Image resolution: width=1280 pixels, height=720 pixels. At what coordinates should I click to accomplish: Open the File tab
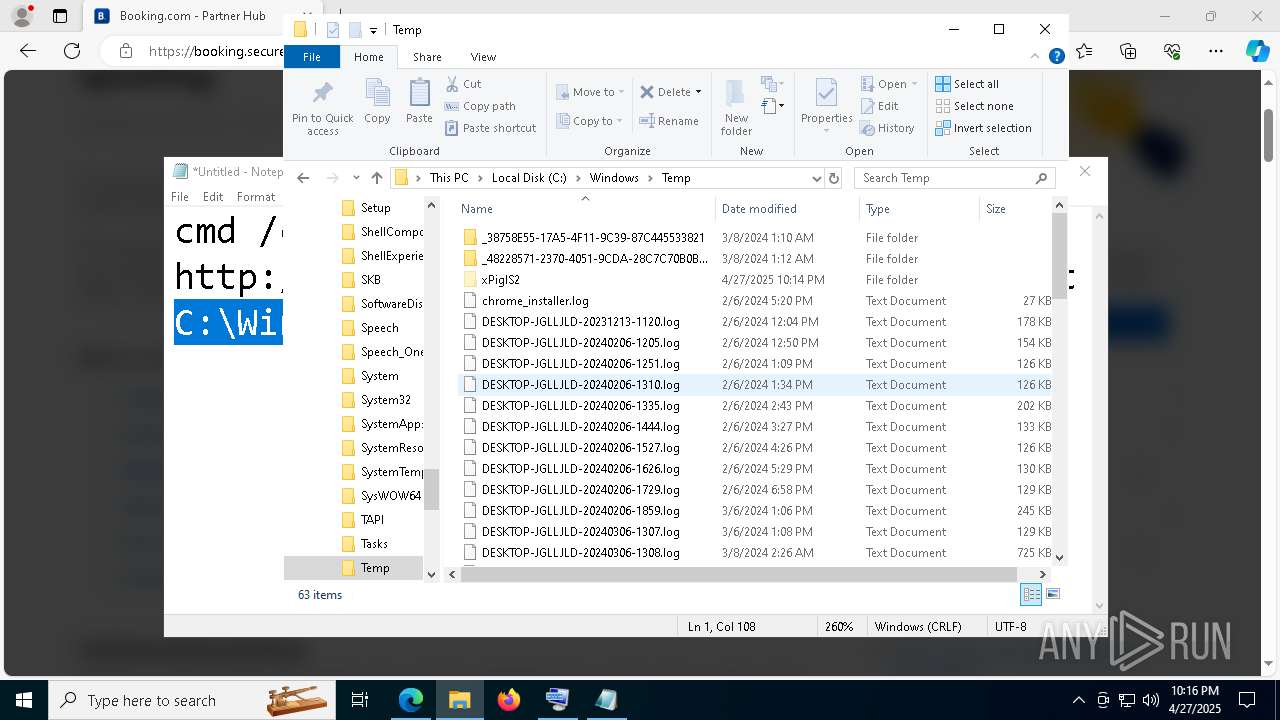[x=312, y=57]
